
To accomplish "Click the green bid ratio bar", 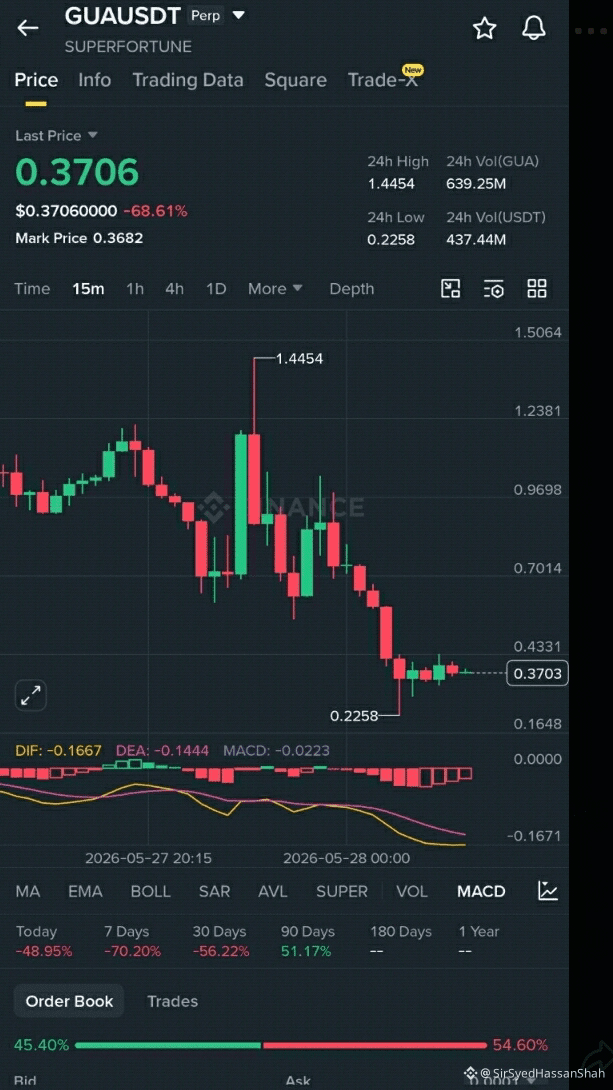I will pos(167,1046).
